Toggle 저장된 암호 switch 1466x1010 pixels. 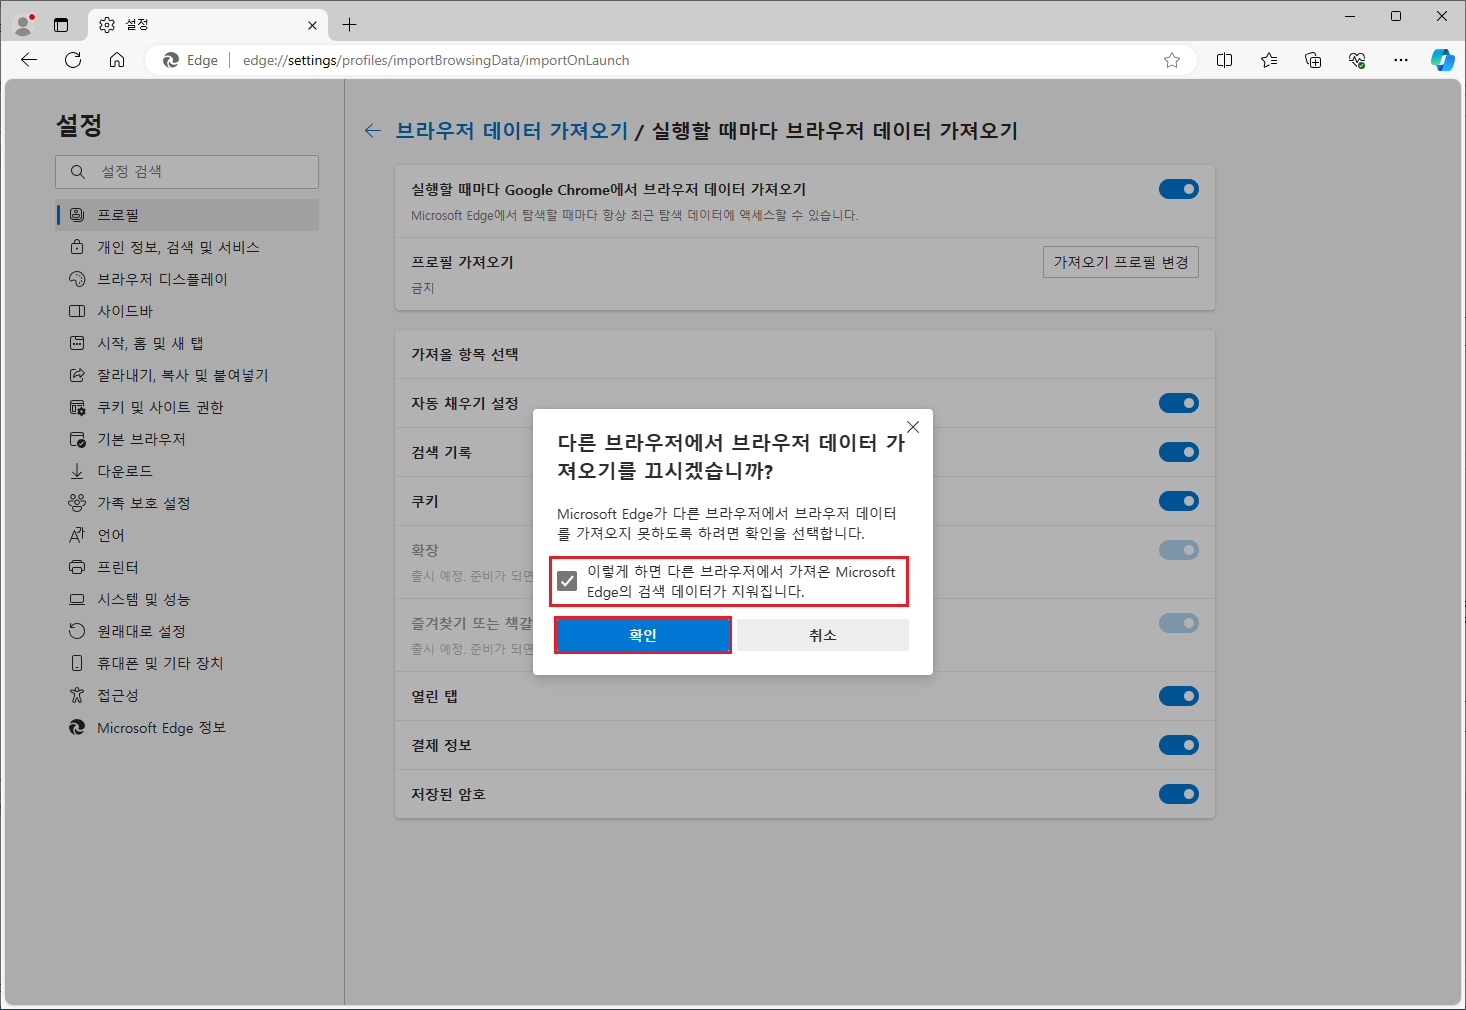1178,794
